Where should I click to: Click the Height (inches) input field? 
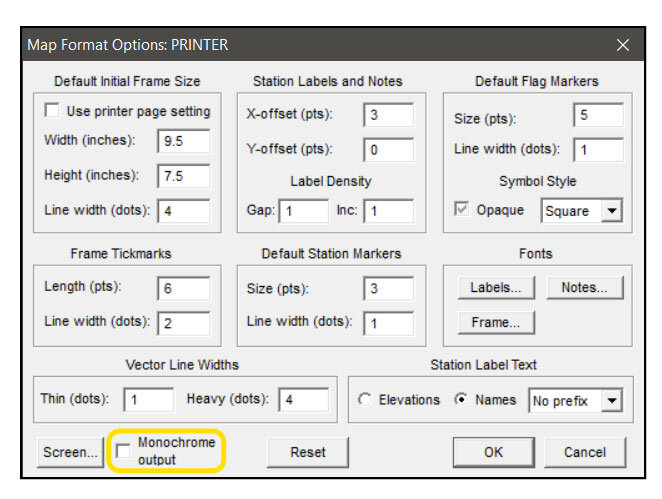click(x=184, y=176)
